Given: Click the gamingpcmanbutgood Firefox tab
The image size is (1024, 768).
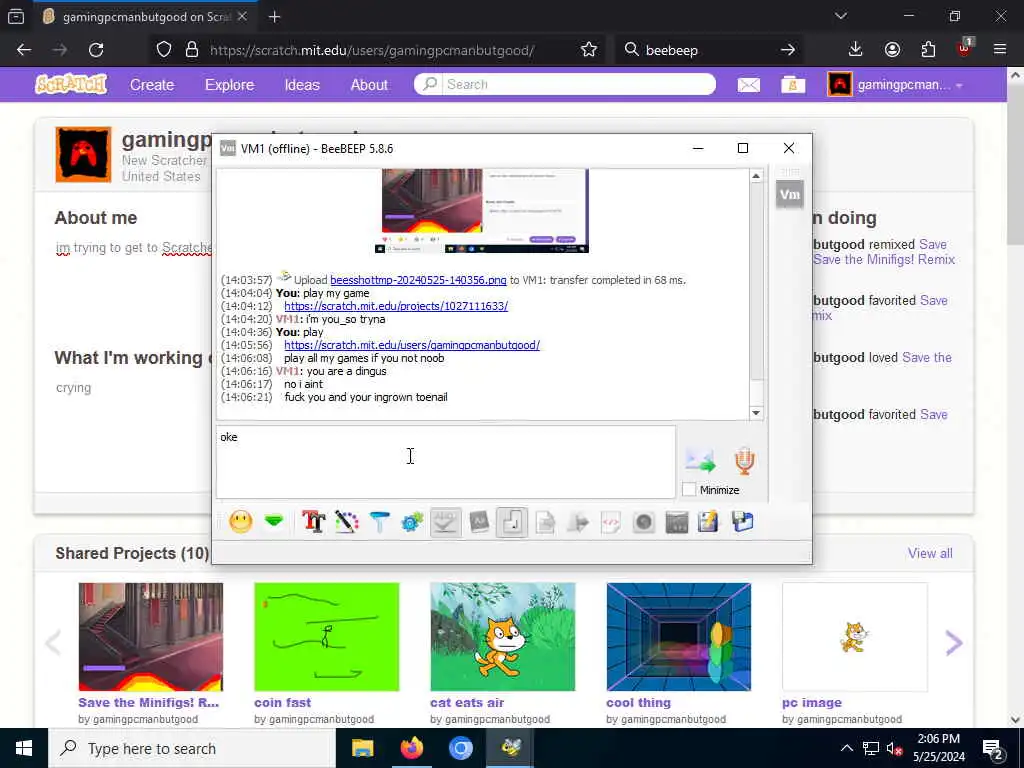Looking at the screenshot, I should click(x=144, y=17).
